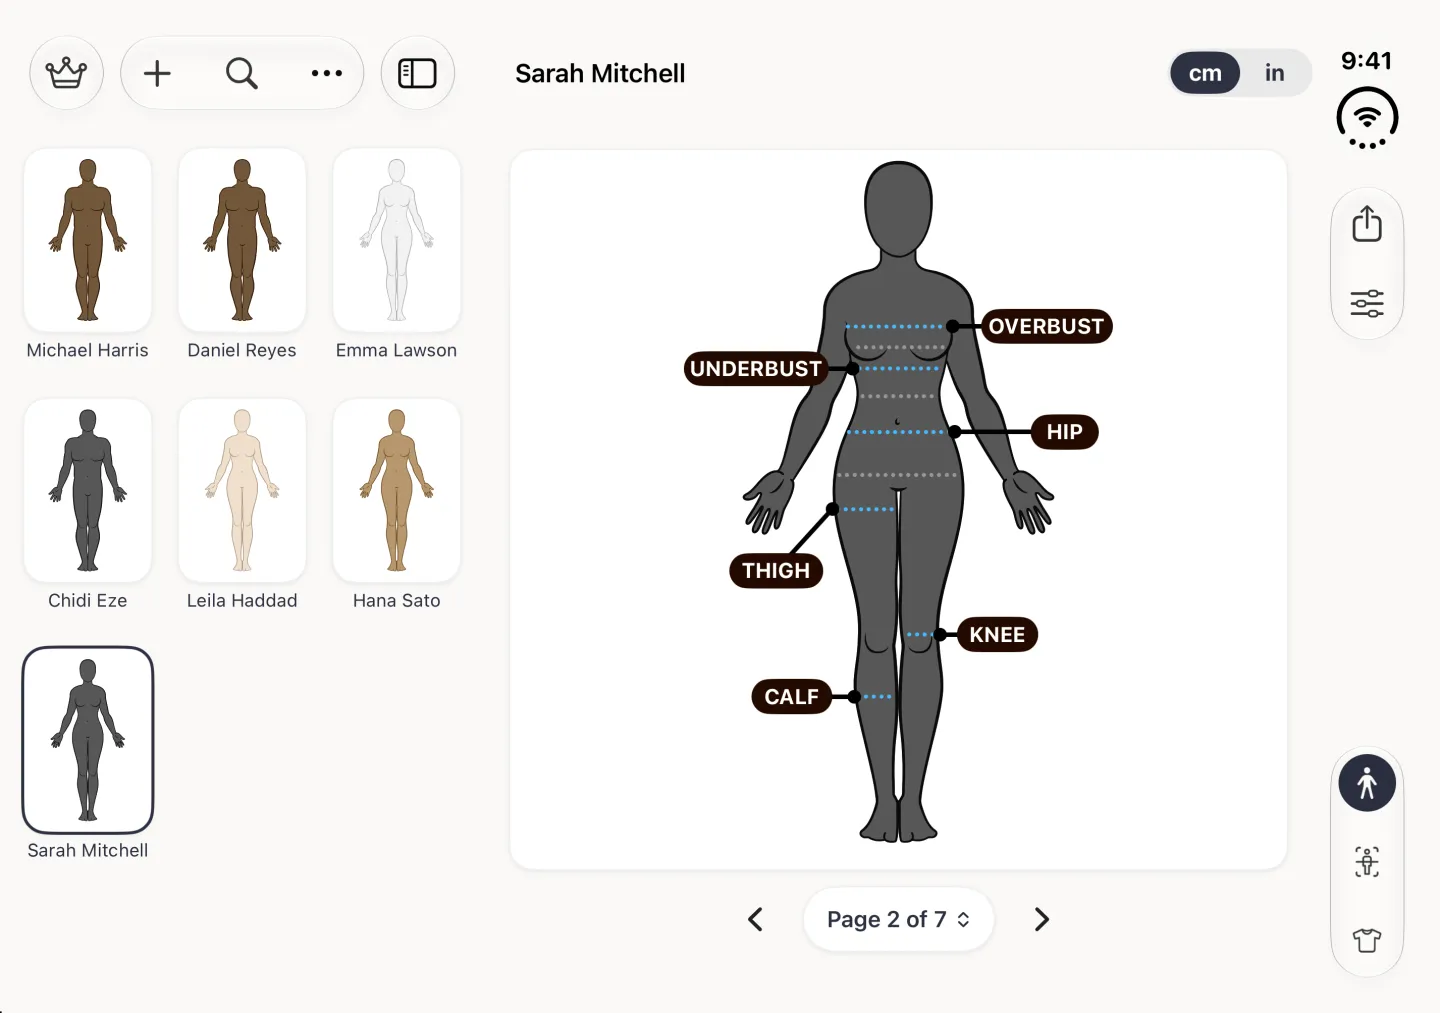Toggle the sidebar panel icon
Screen dimensions: 1440x1013
pyautogui.click(x=418, y=73)
